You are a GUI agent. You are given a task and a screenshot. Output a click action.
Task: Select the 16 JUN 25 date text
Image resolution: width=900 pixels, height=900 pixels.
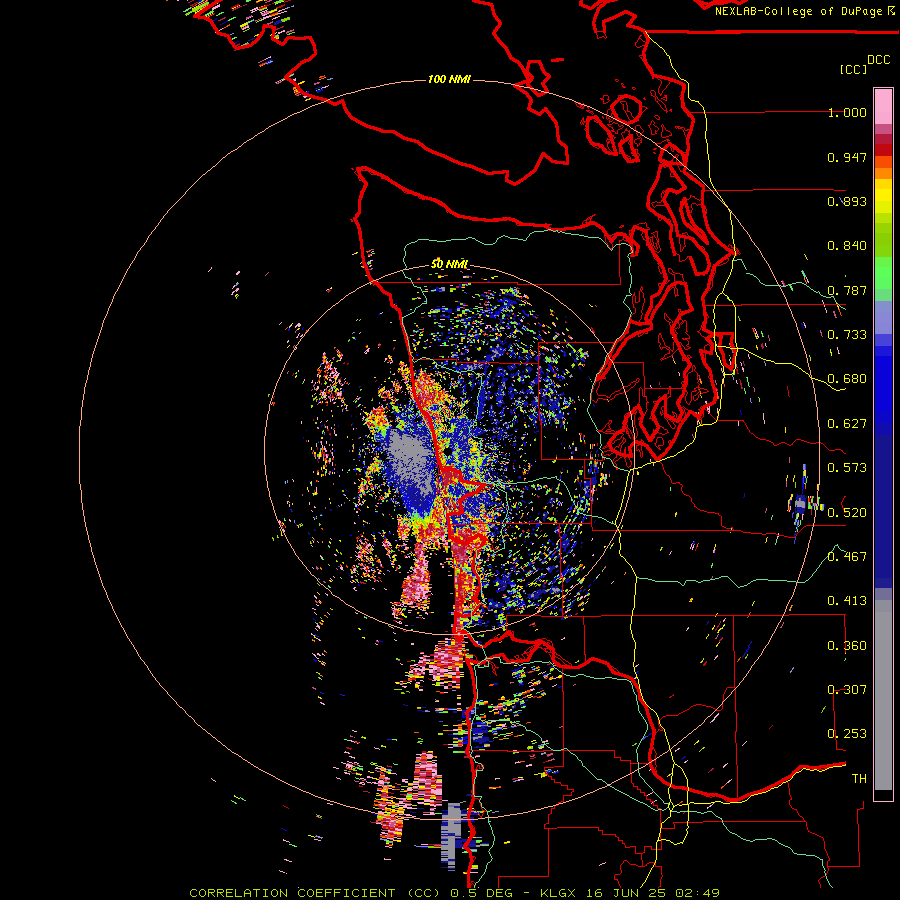(x=626, y=893)
